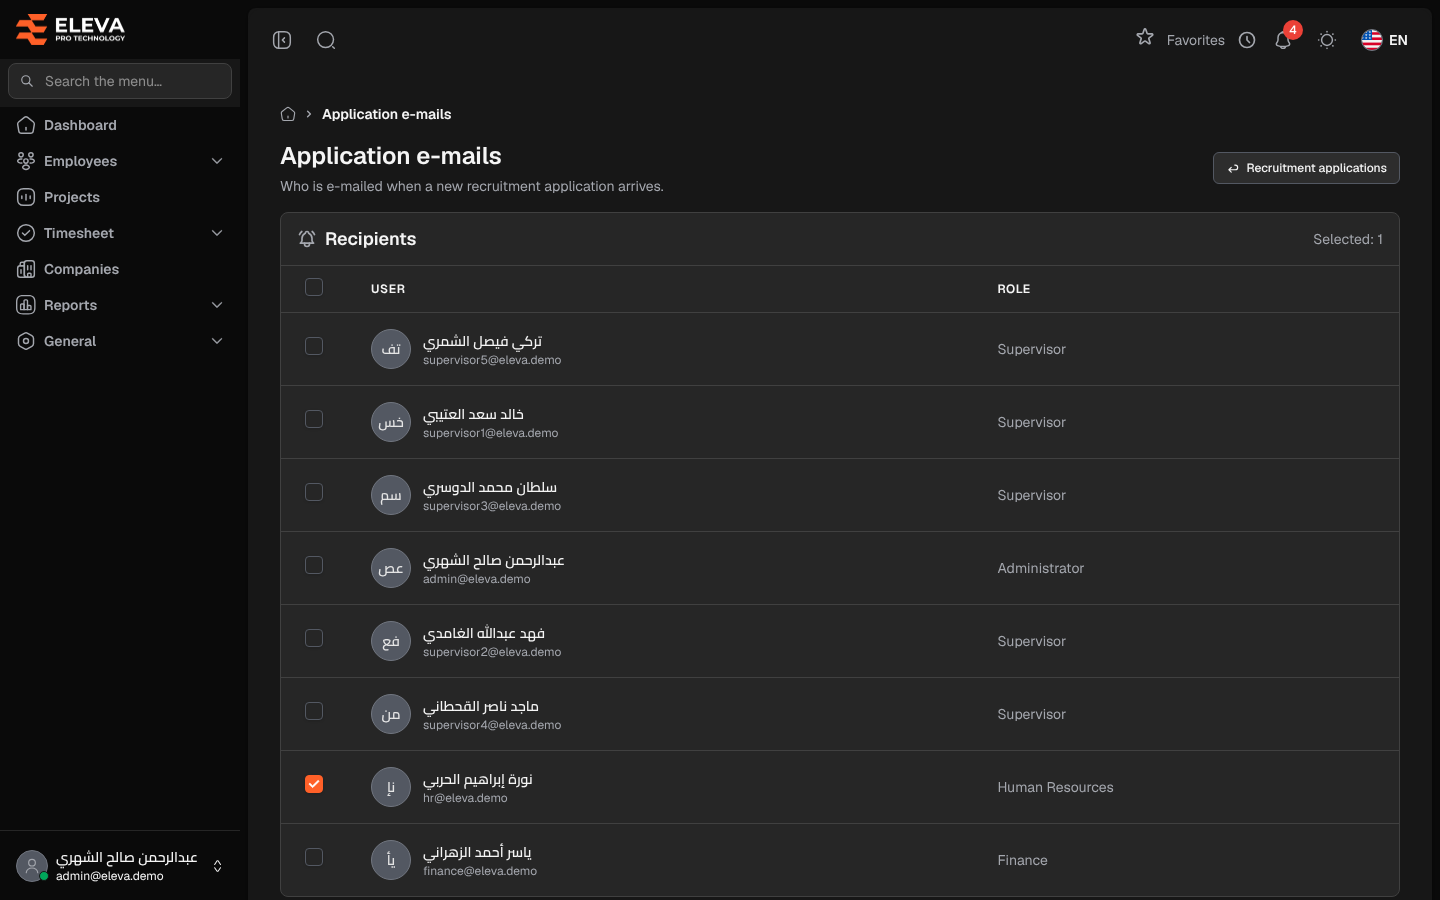1440x900 pixels.
Task: Click the Favorites star icon
Action: point(1145,37)
